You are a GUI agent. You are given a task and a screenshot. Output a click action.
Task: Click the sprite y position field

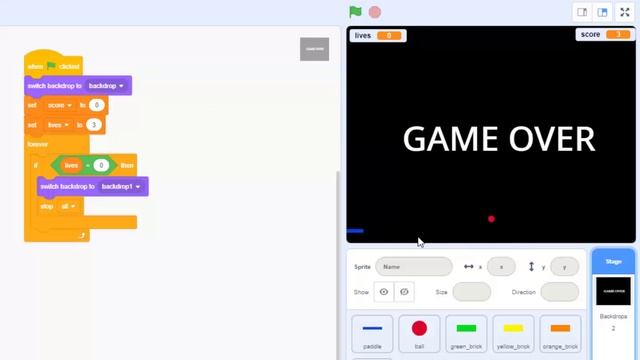[564, 267]
